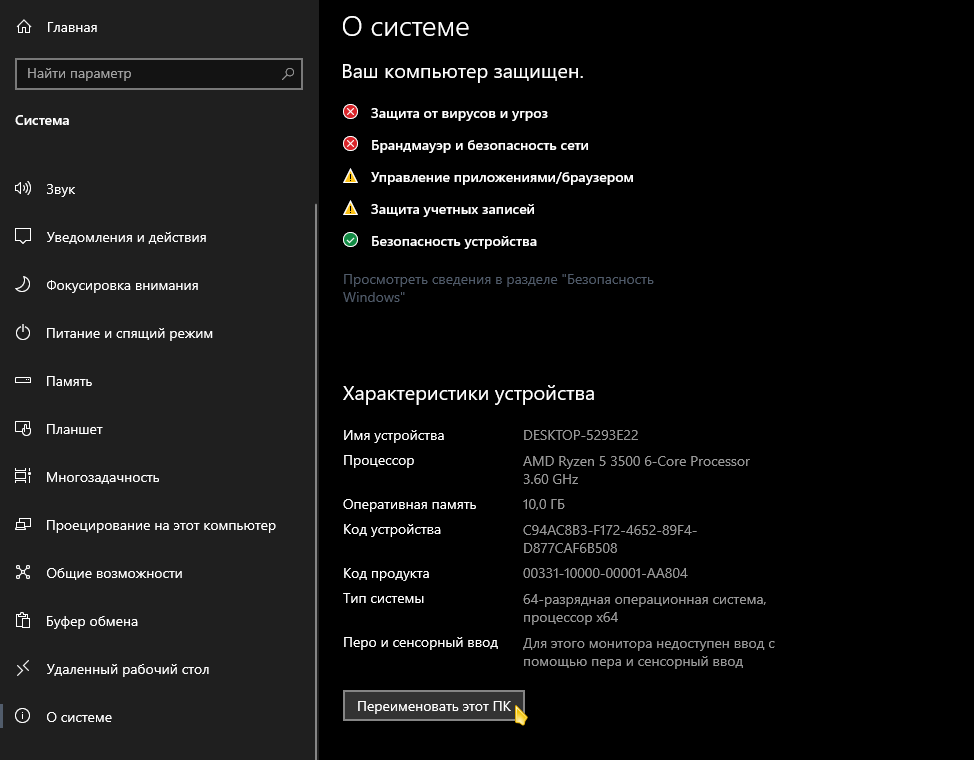Click the Удаленный рабочий стол icon
974x760 pixels.
[23, 669]
